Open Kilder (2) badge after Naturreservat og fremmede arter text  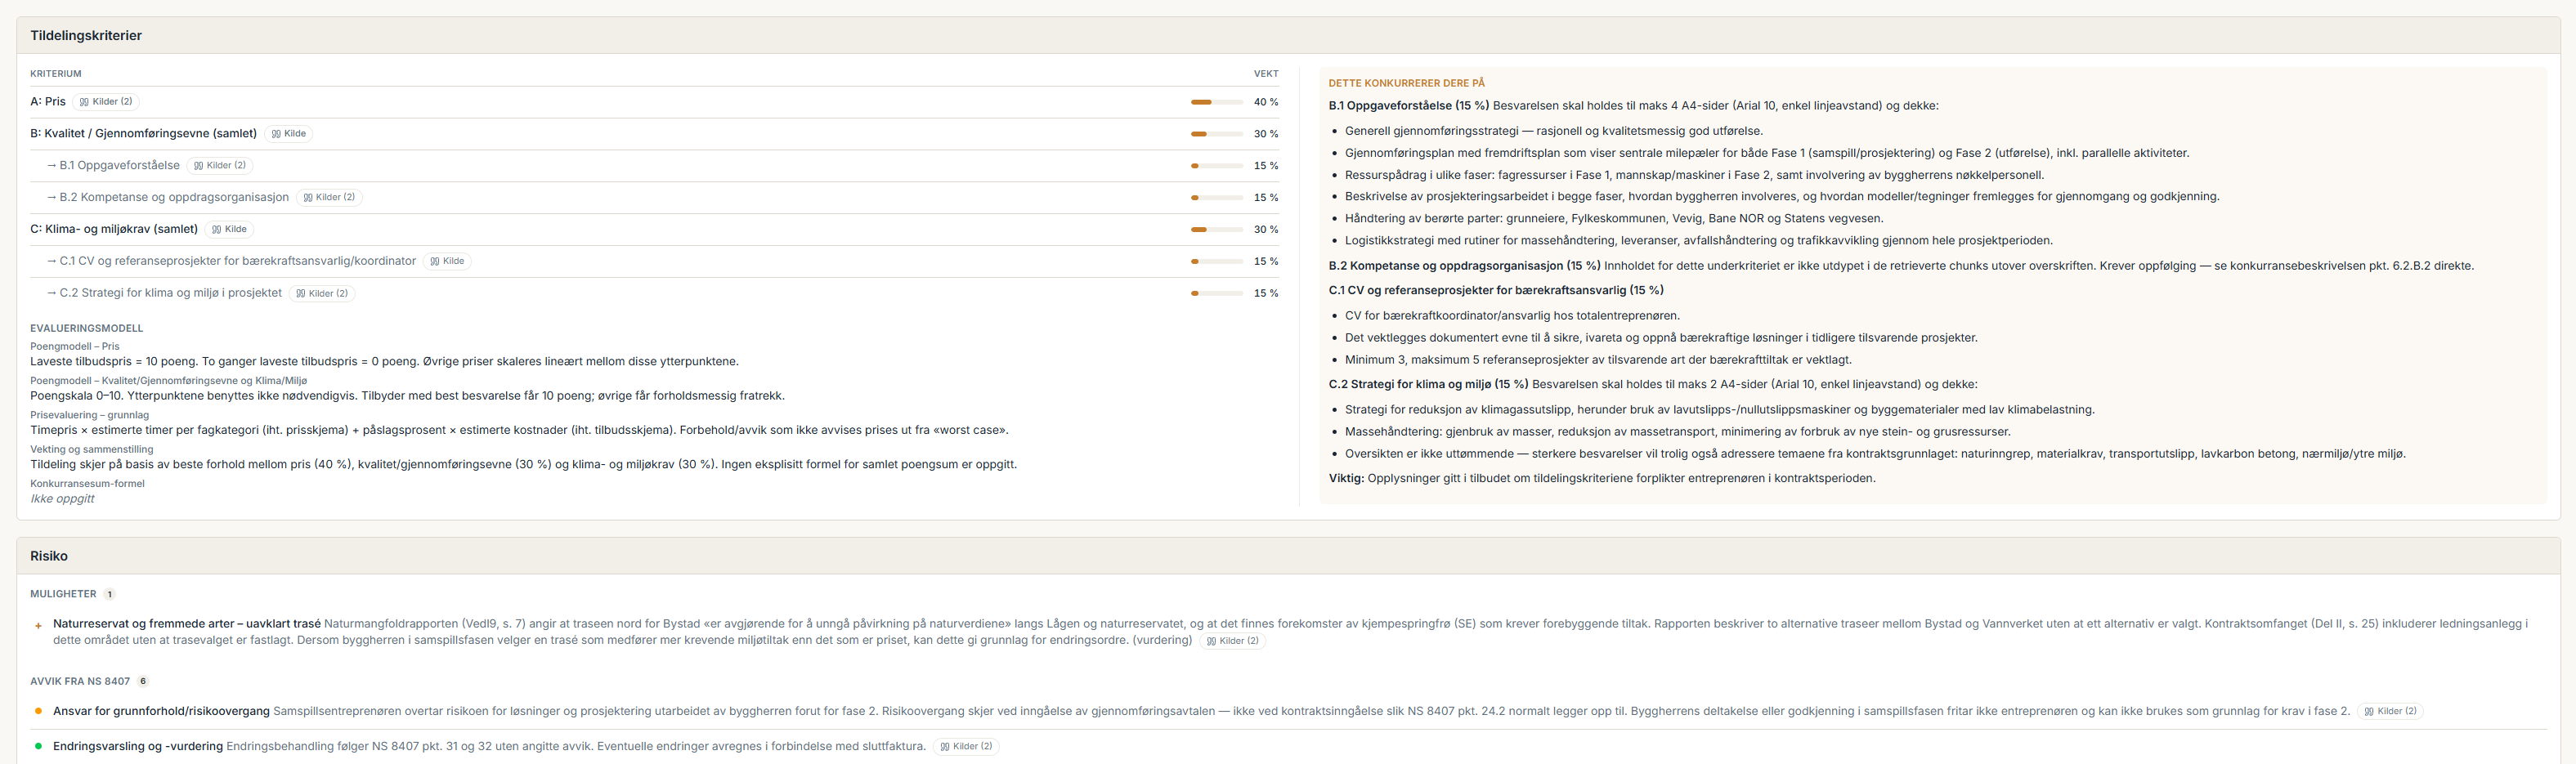1232,641
